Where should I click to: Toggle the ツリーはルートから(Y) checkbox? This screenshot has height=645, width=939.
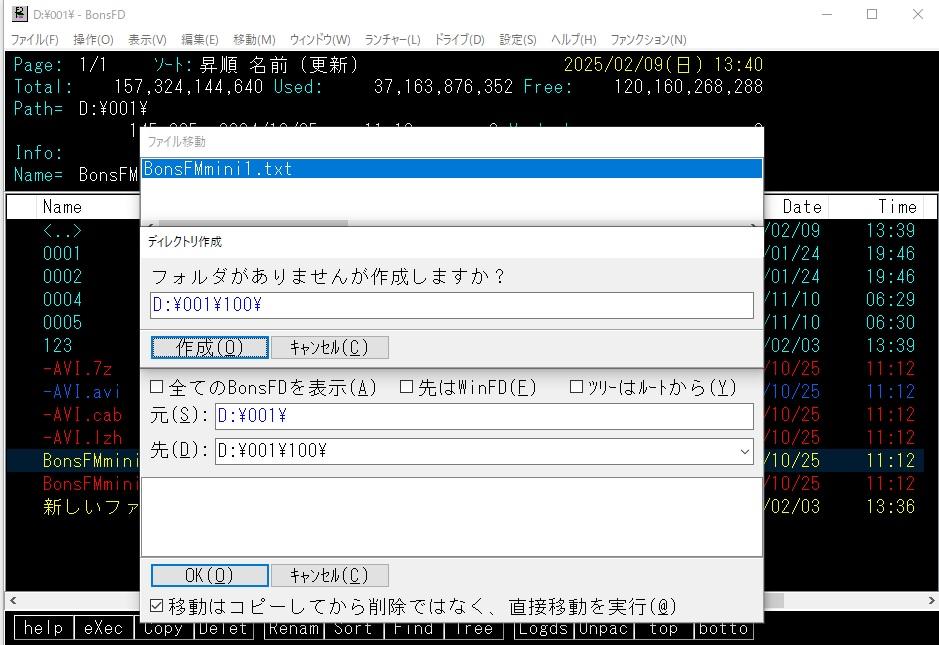576,387
